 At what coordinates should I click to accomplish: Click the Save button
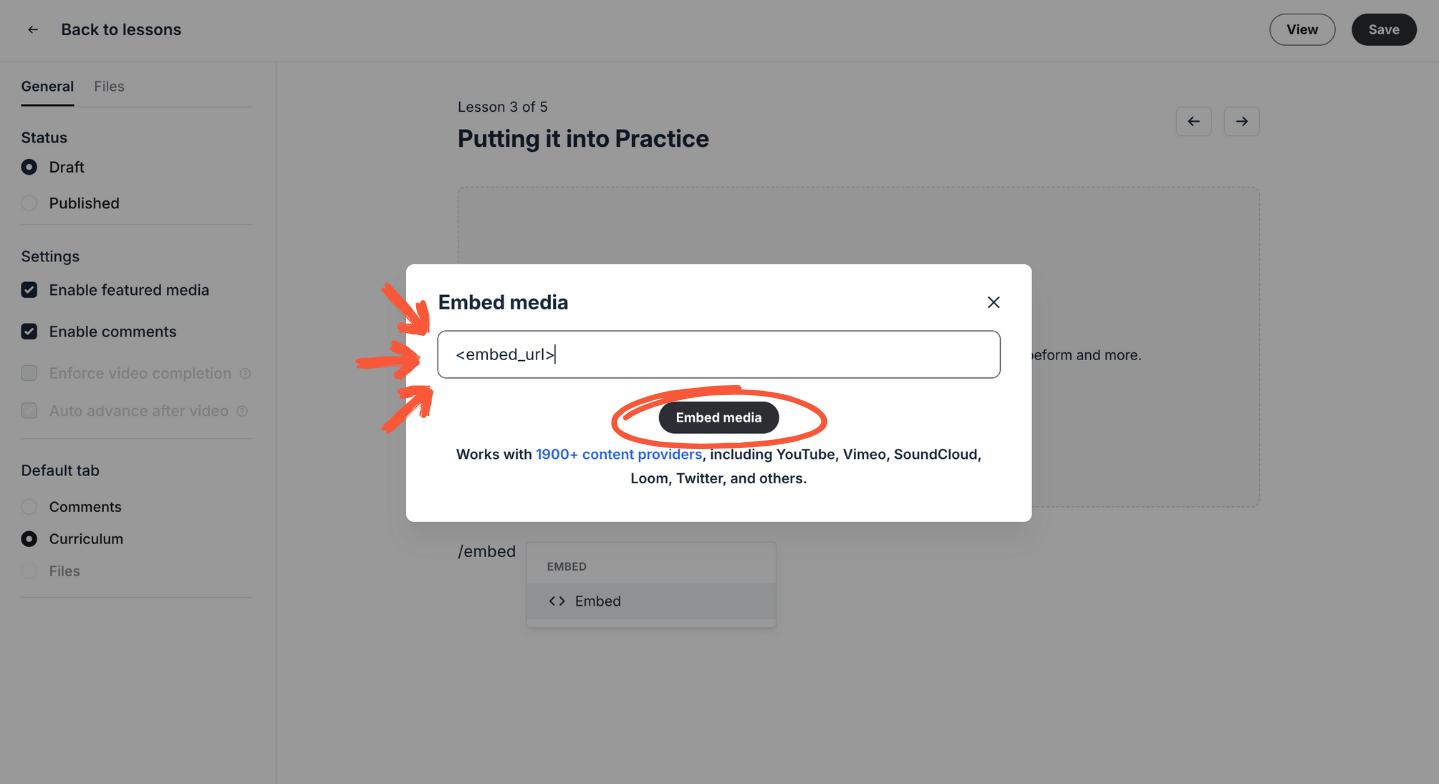pos(1383,30)
